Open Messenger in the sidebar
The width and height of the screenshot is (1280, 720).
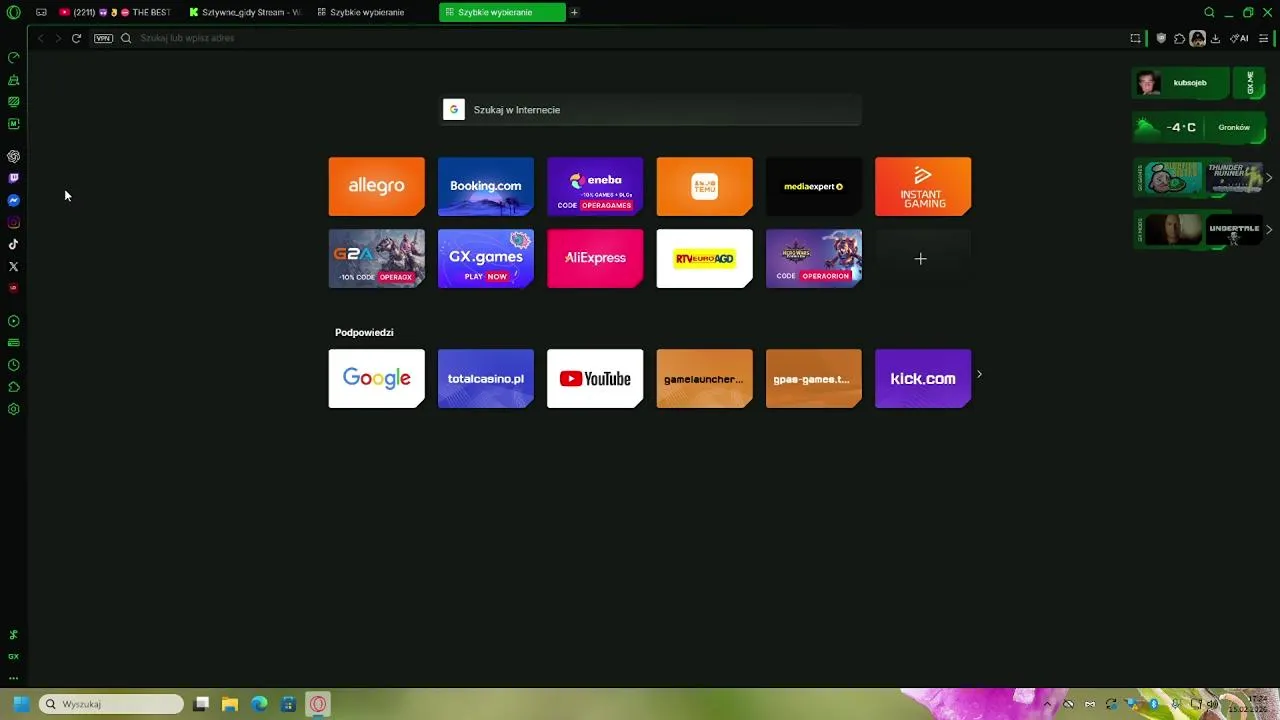[x=13, y=201]
